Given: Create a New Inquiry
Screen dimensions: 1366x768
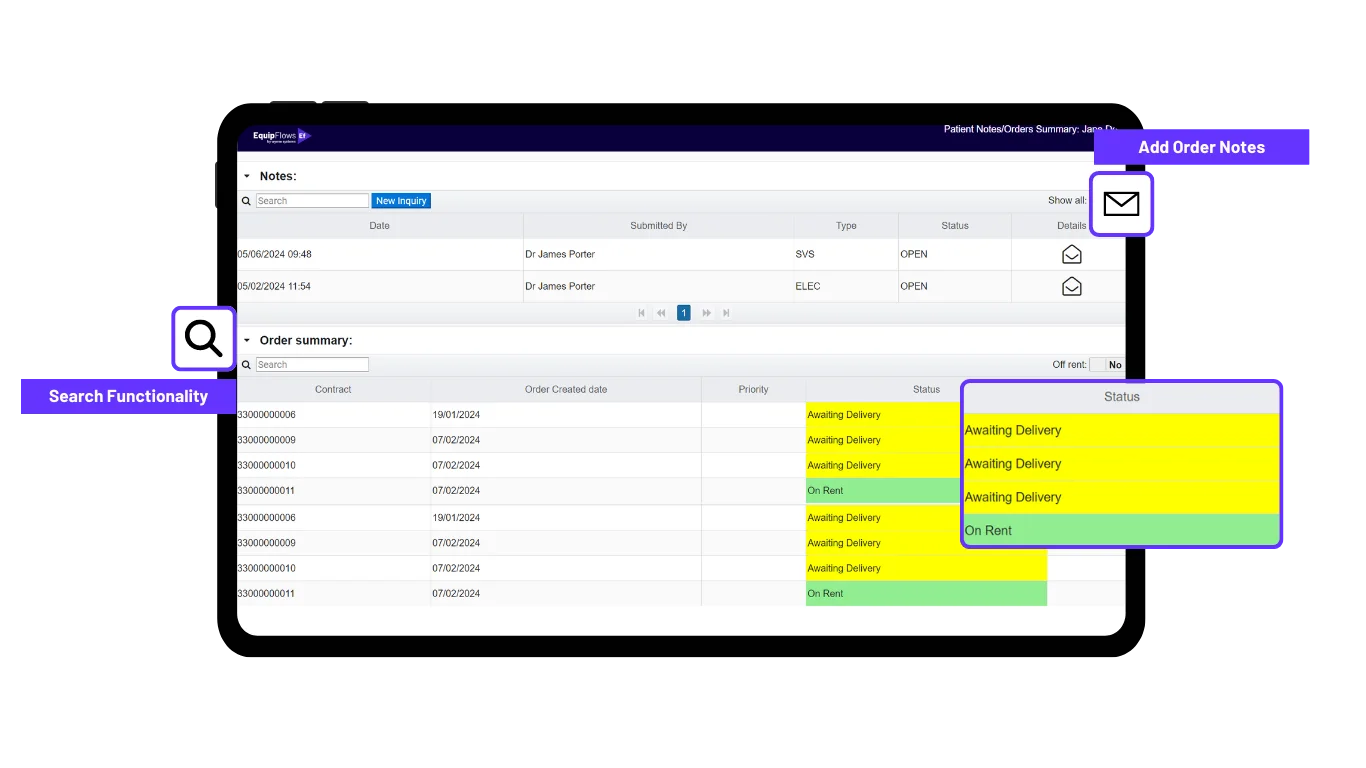Looking at the screenshot, I should tap(401, 201).
